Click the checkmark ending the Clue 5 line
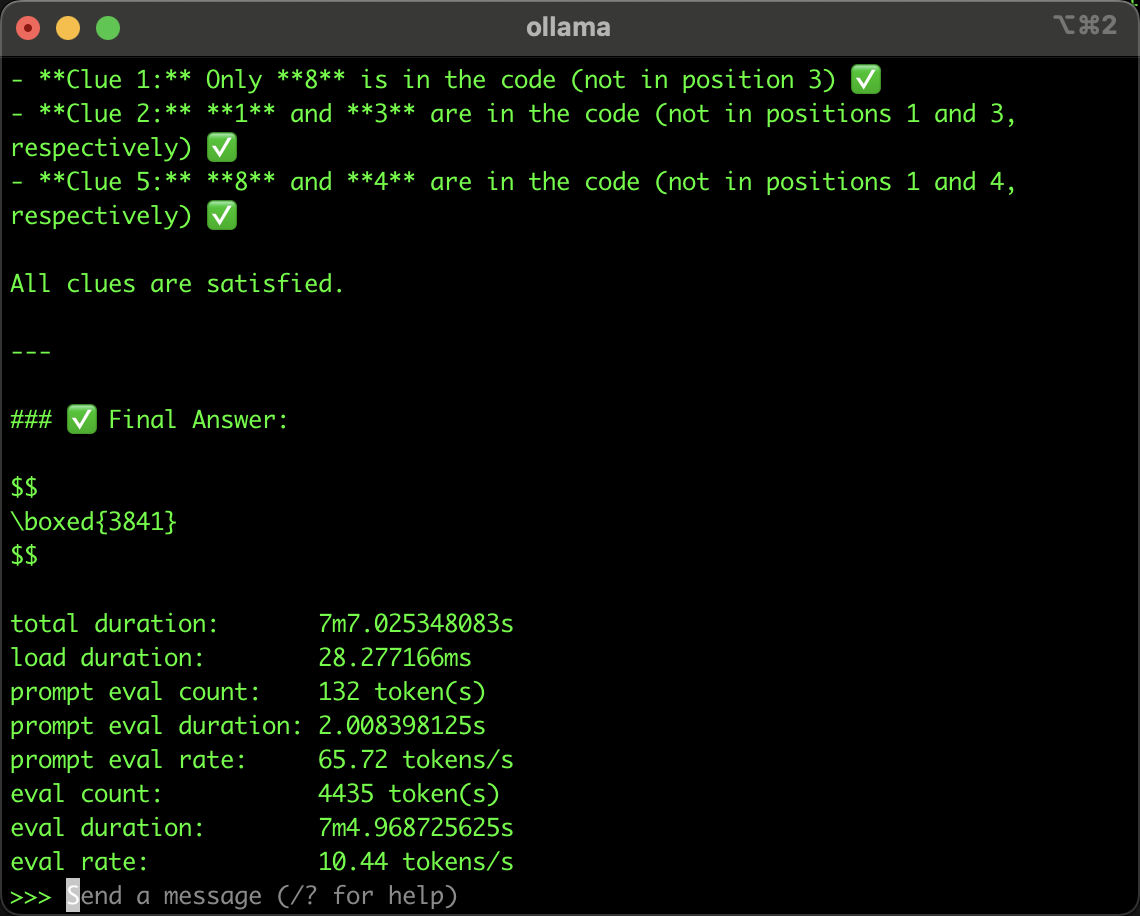 pos(222,216)
